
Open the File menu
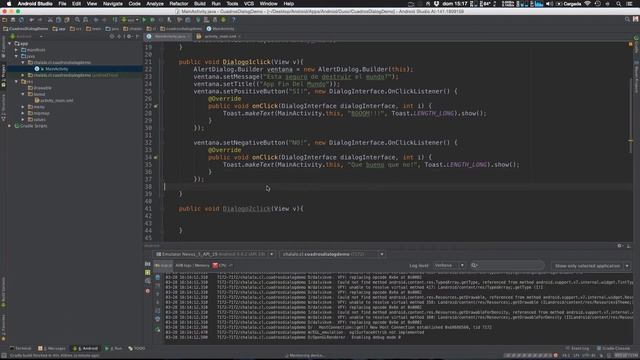[62, 4]
